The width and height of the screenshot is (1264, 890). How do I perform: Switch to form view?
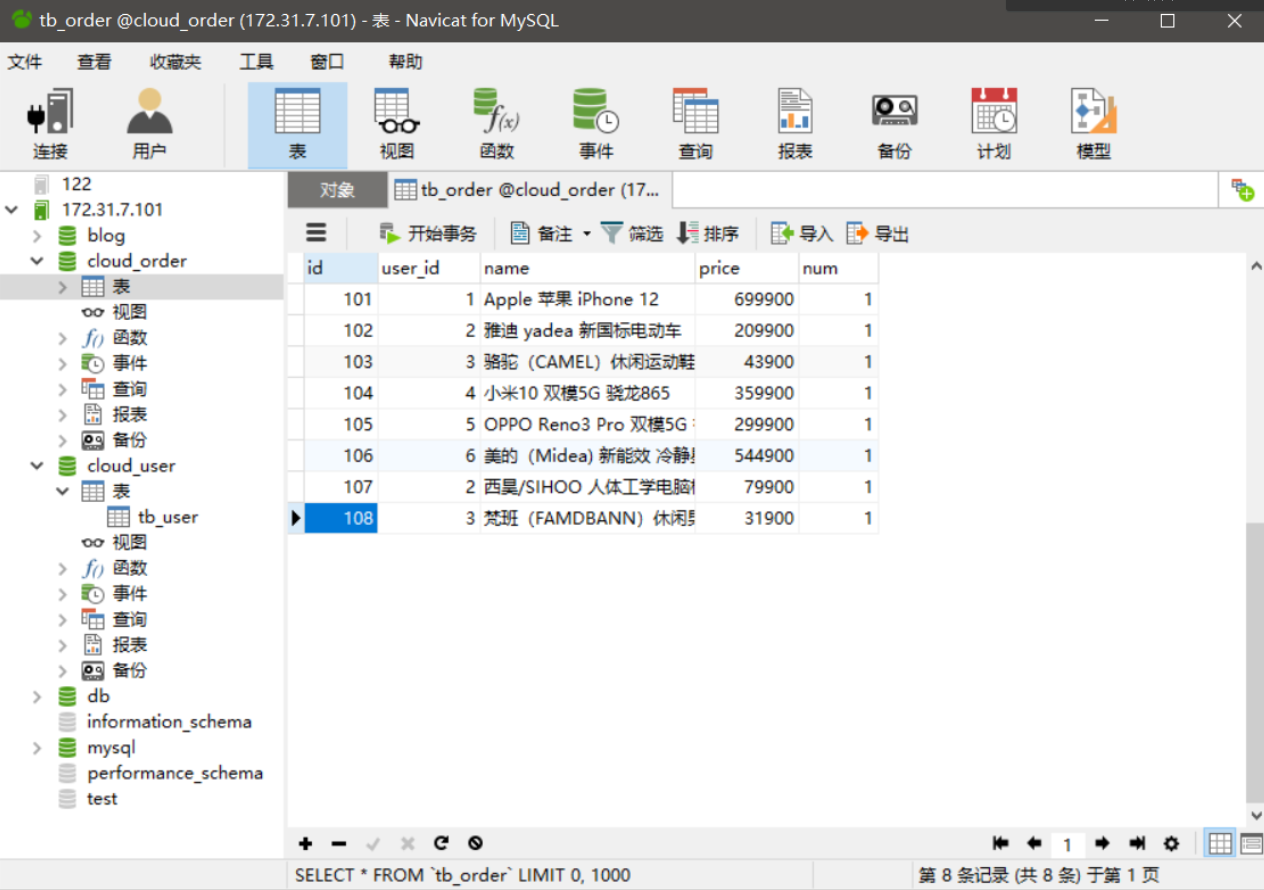point(1251,843)
